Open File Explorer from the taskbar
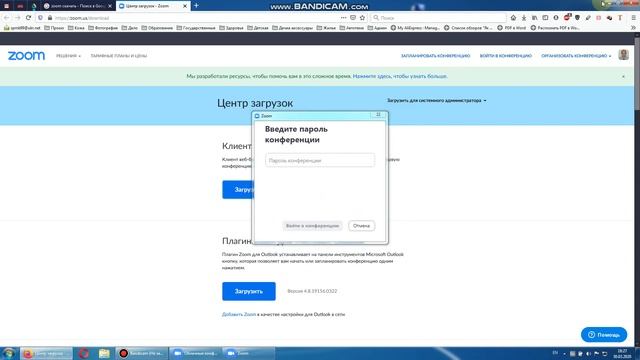 [104, 353]
